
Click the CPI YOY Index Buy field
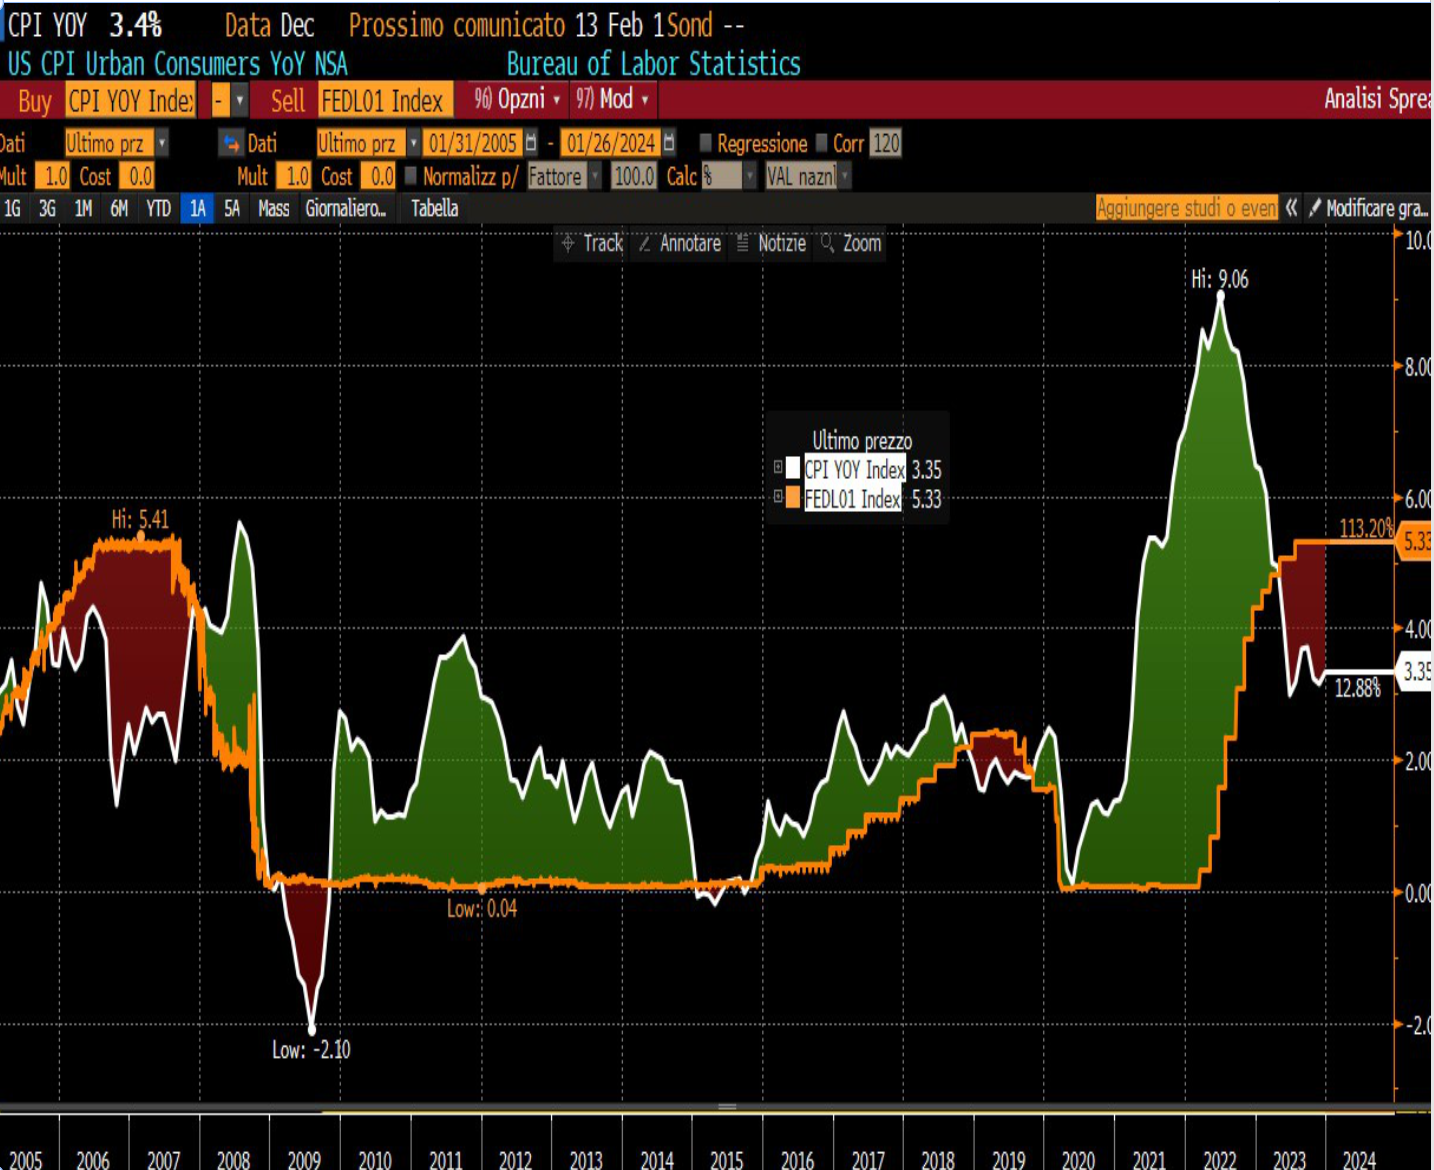click(x=130, y=100)
